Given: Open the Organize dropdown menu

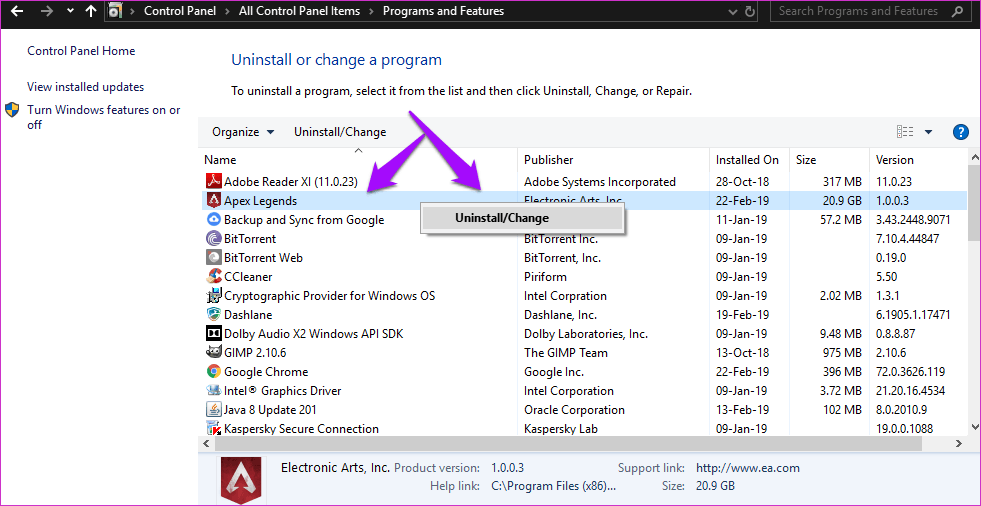Looking at the screenshot, I should (243, 132).
